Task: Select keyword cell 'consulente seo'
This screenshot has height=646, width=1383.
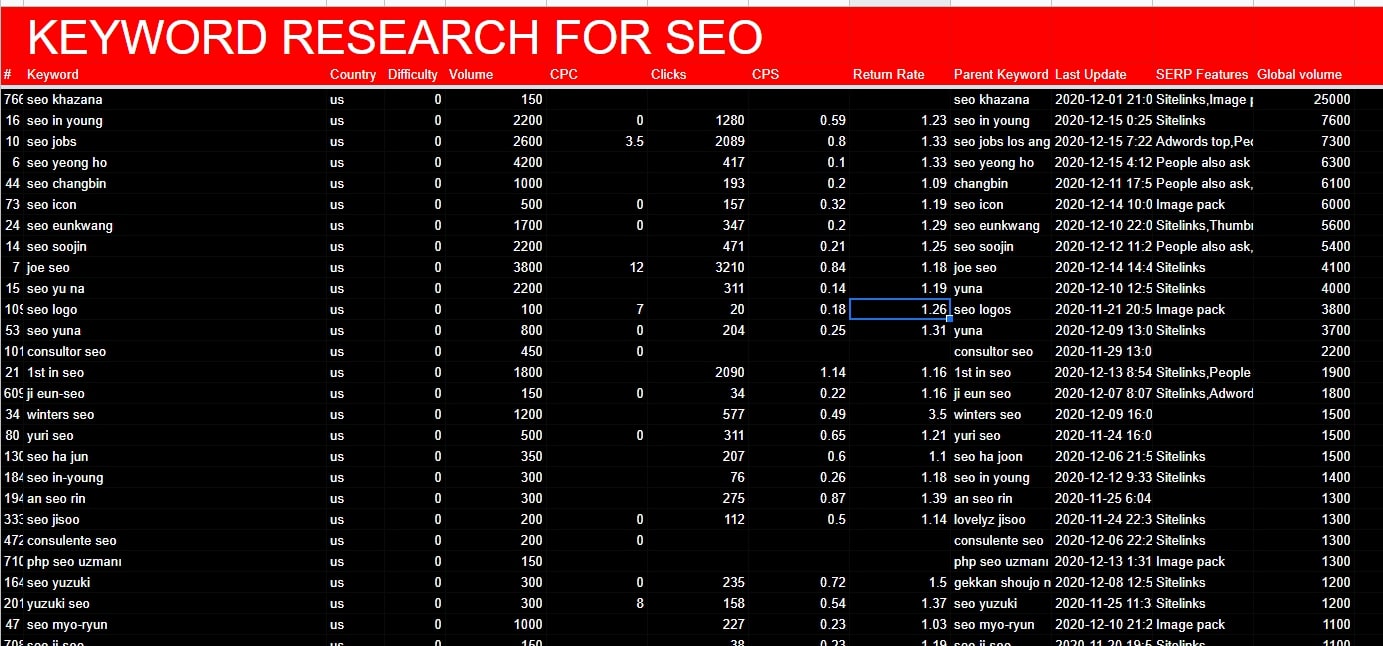Action: [x=175, y=540]
